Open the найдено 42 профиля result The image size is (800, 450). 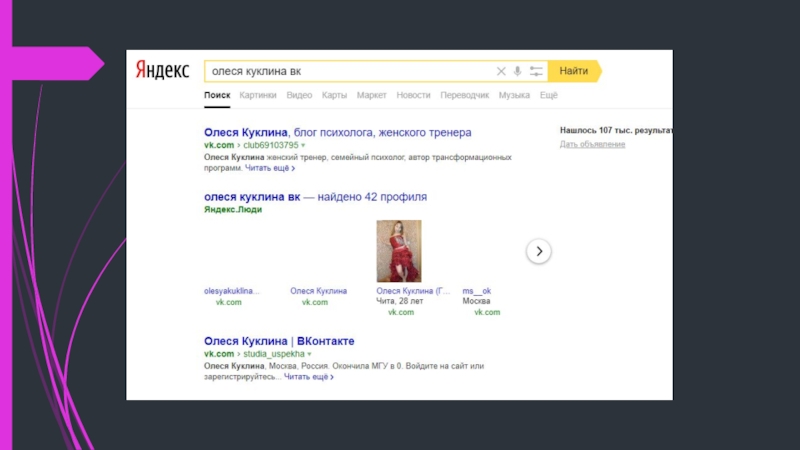coord(315,197)
